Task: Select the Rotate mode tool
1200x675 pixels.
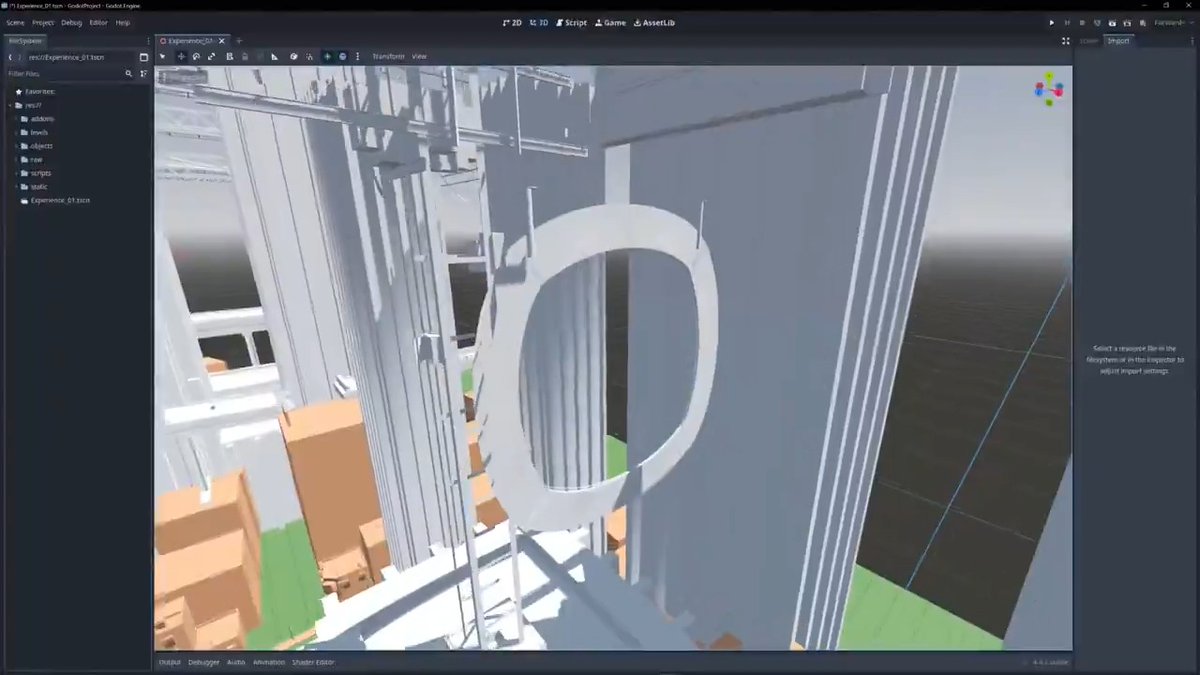Action: [x=196, y=56]
